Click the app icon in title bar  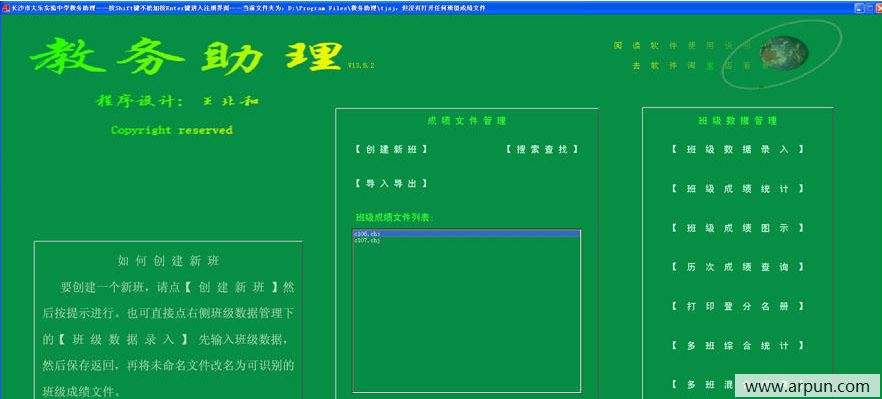tap(6, 8)
